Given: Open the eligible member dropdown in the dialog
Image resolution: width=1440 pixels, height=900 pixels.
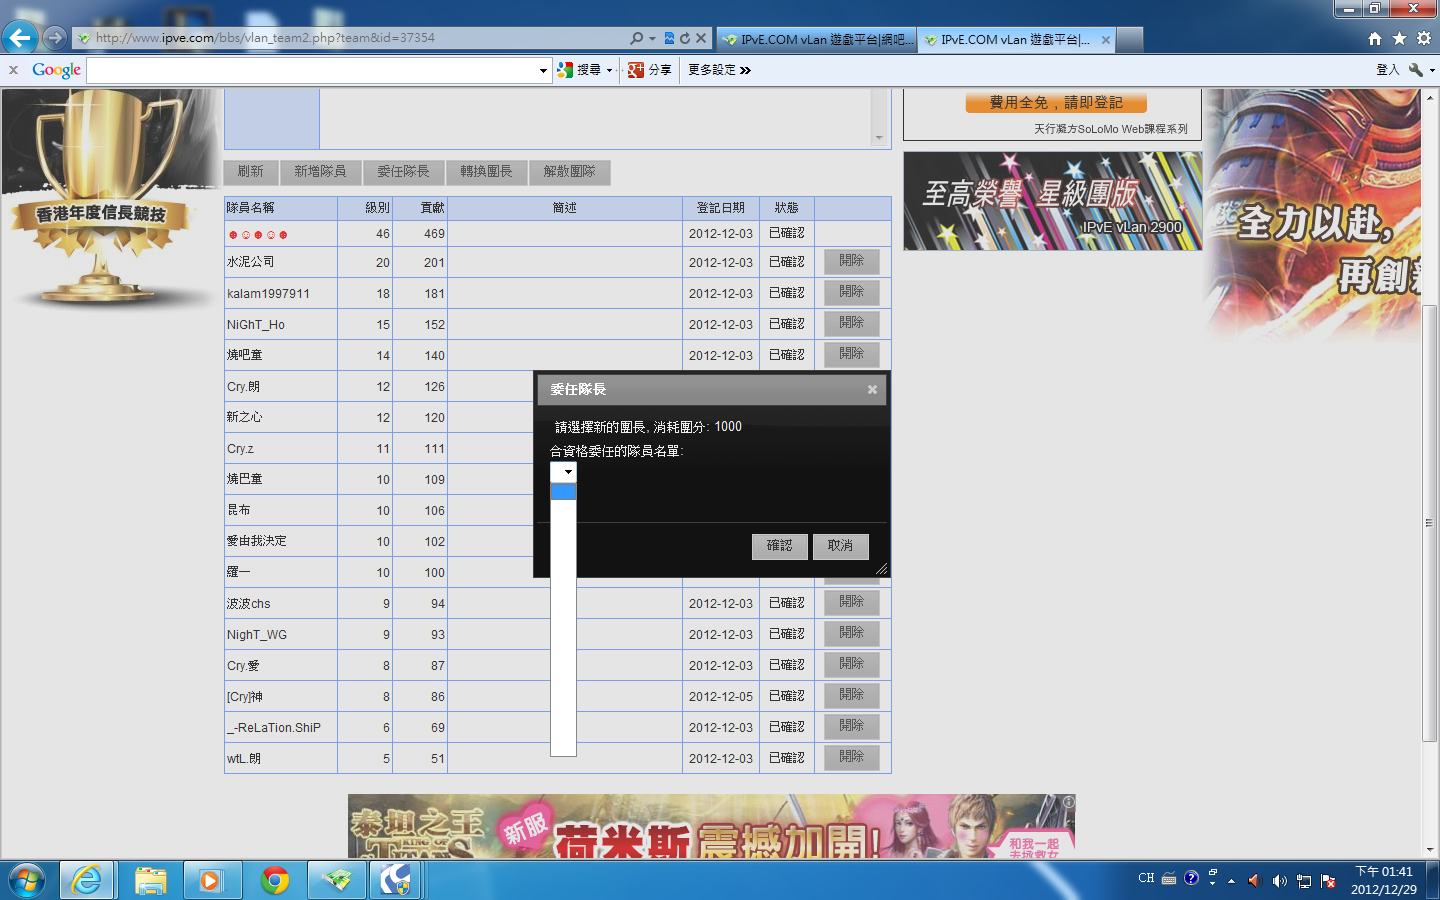Looking at the screenshot, I should [x=563, y=472].
